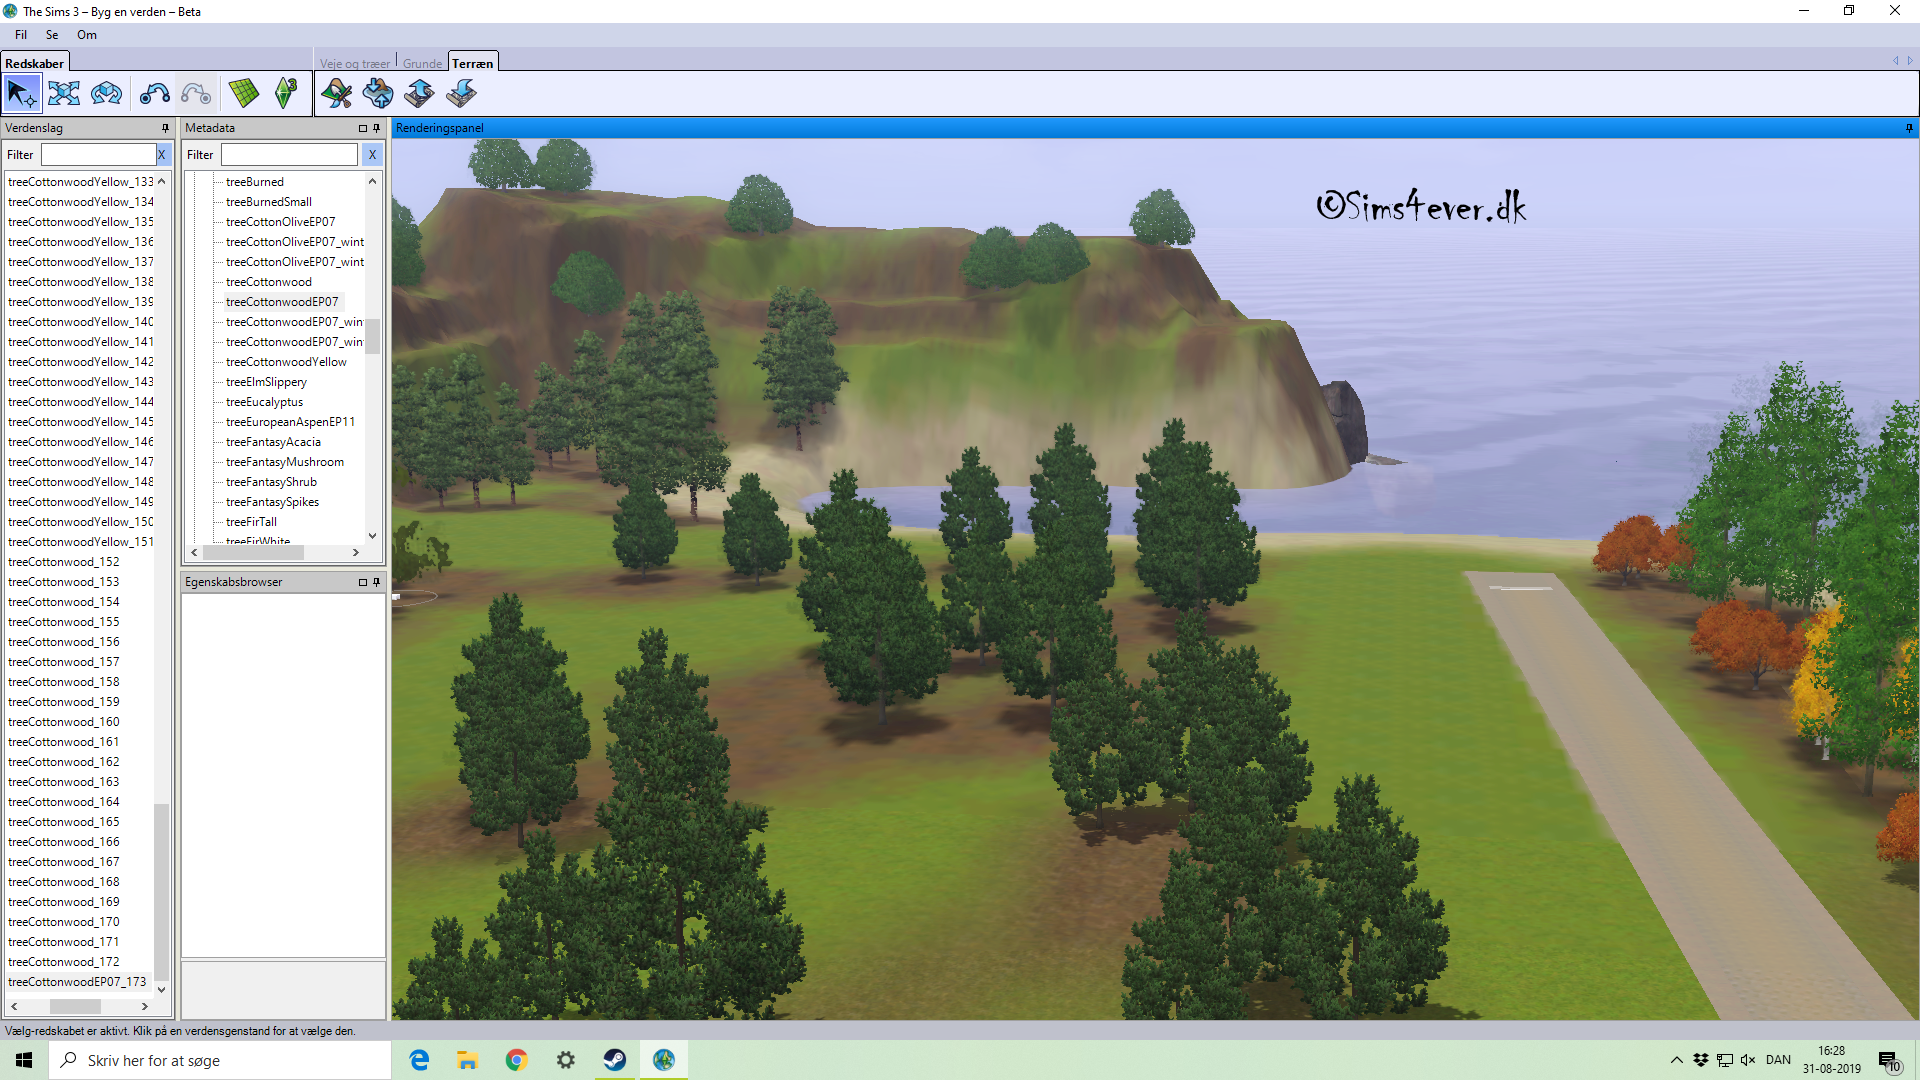Select treeCottonwoodYellow metadata entry
Screen dimensions: 1920x1080
(x=286, y=362)
